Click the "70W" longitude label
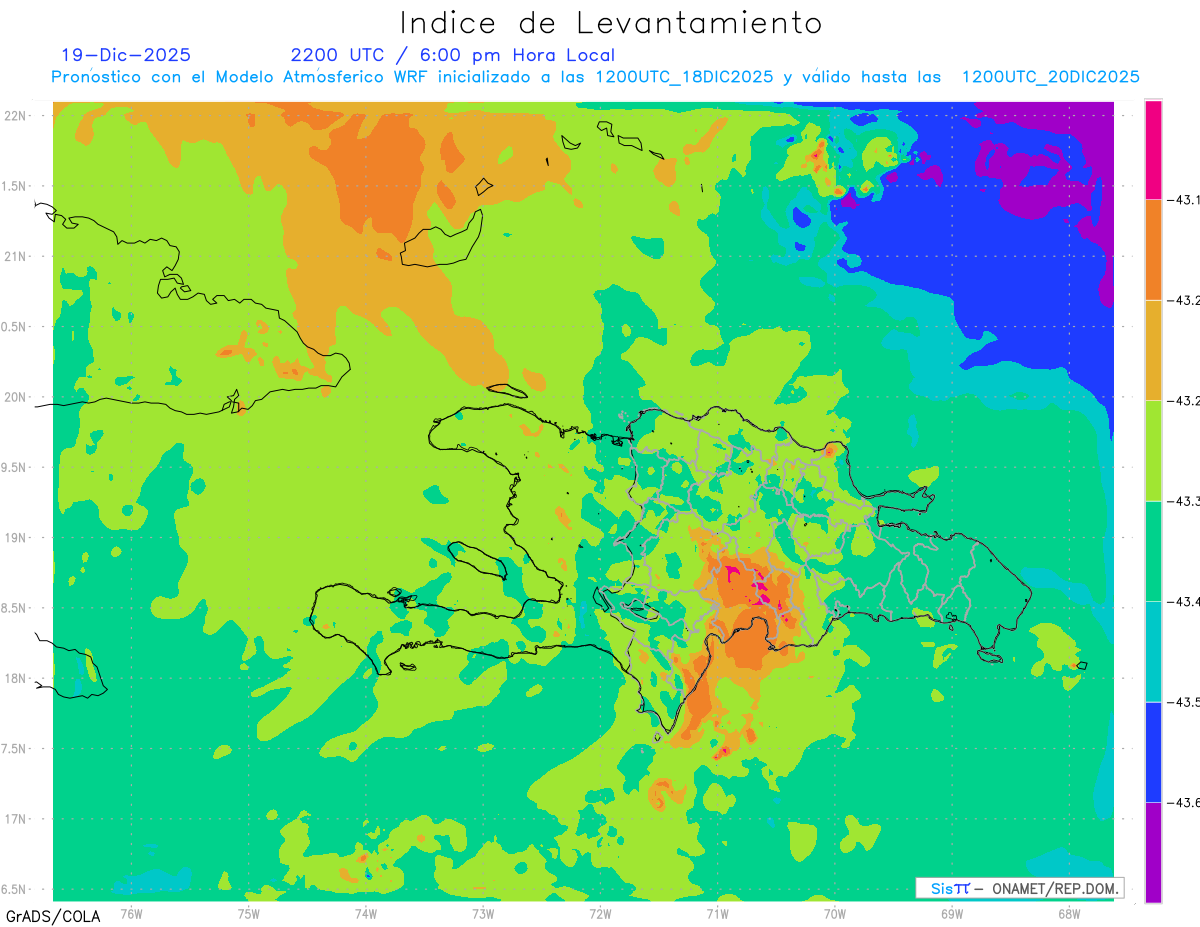 click(x=835, y=912)
